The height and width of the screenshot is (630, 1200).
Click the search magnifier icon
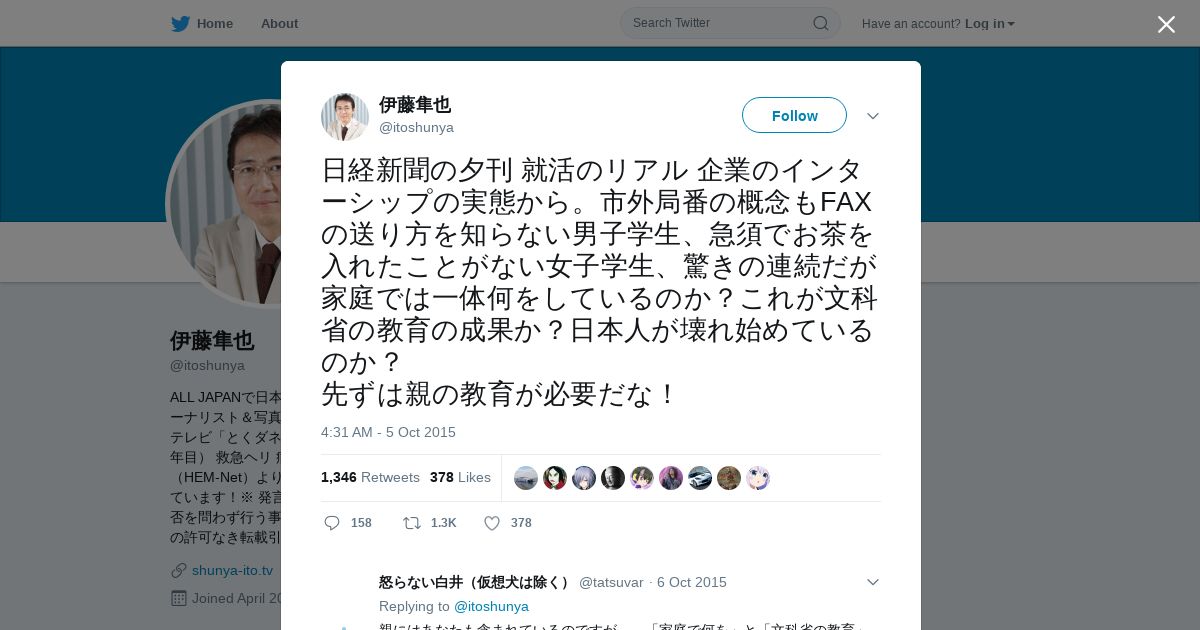(x=820, y=23)
